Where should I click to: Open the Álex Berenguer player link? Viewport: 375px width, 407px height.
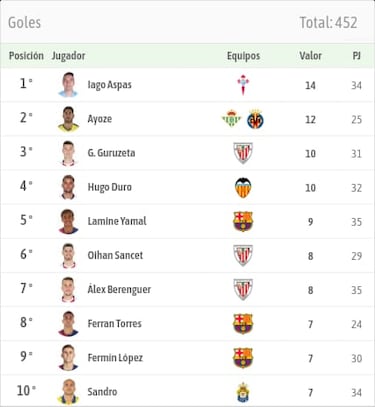coord(119,289)
